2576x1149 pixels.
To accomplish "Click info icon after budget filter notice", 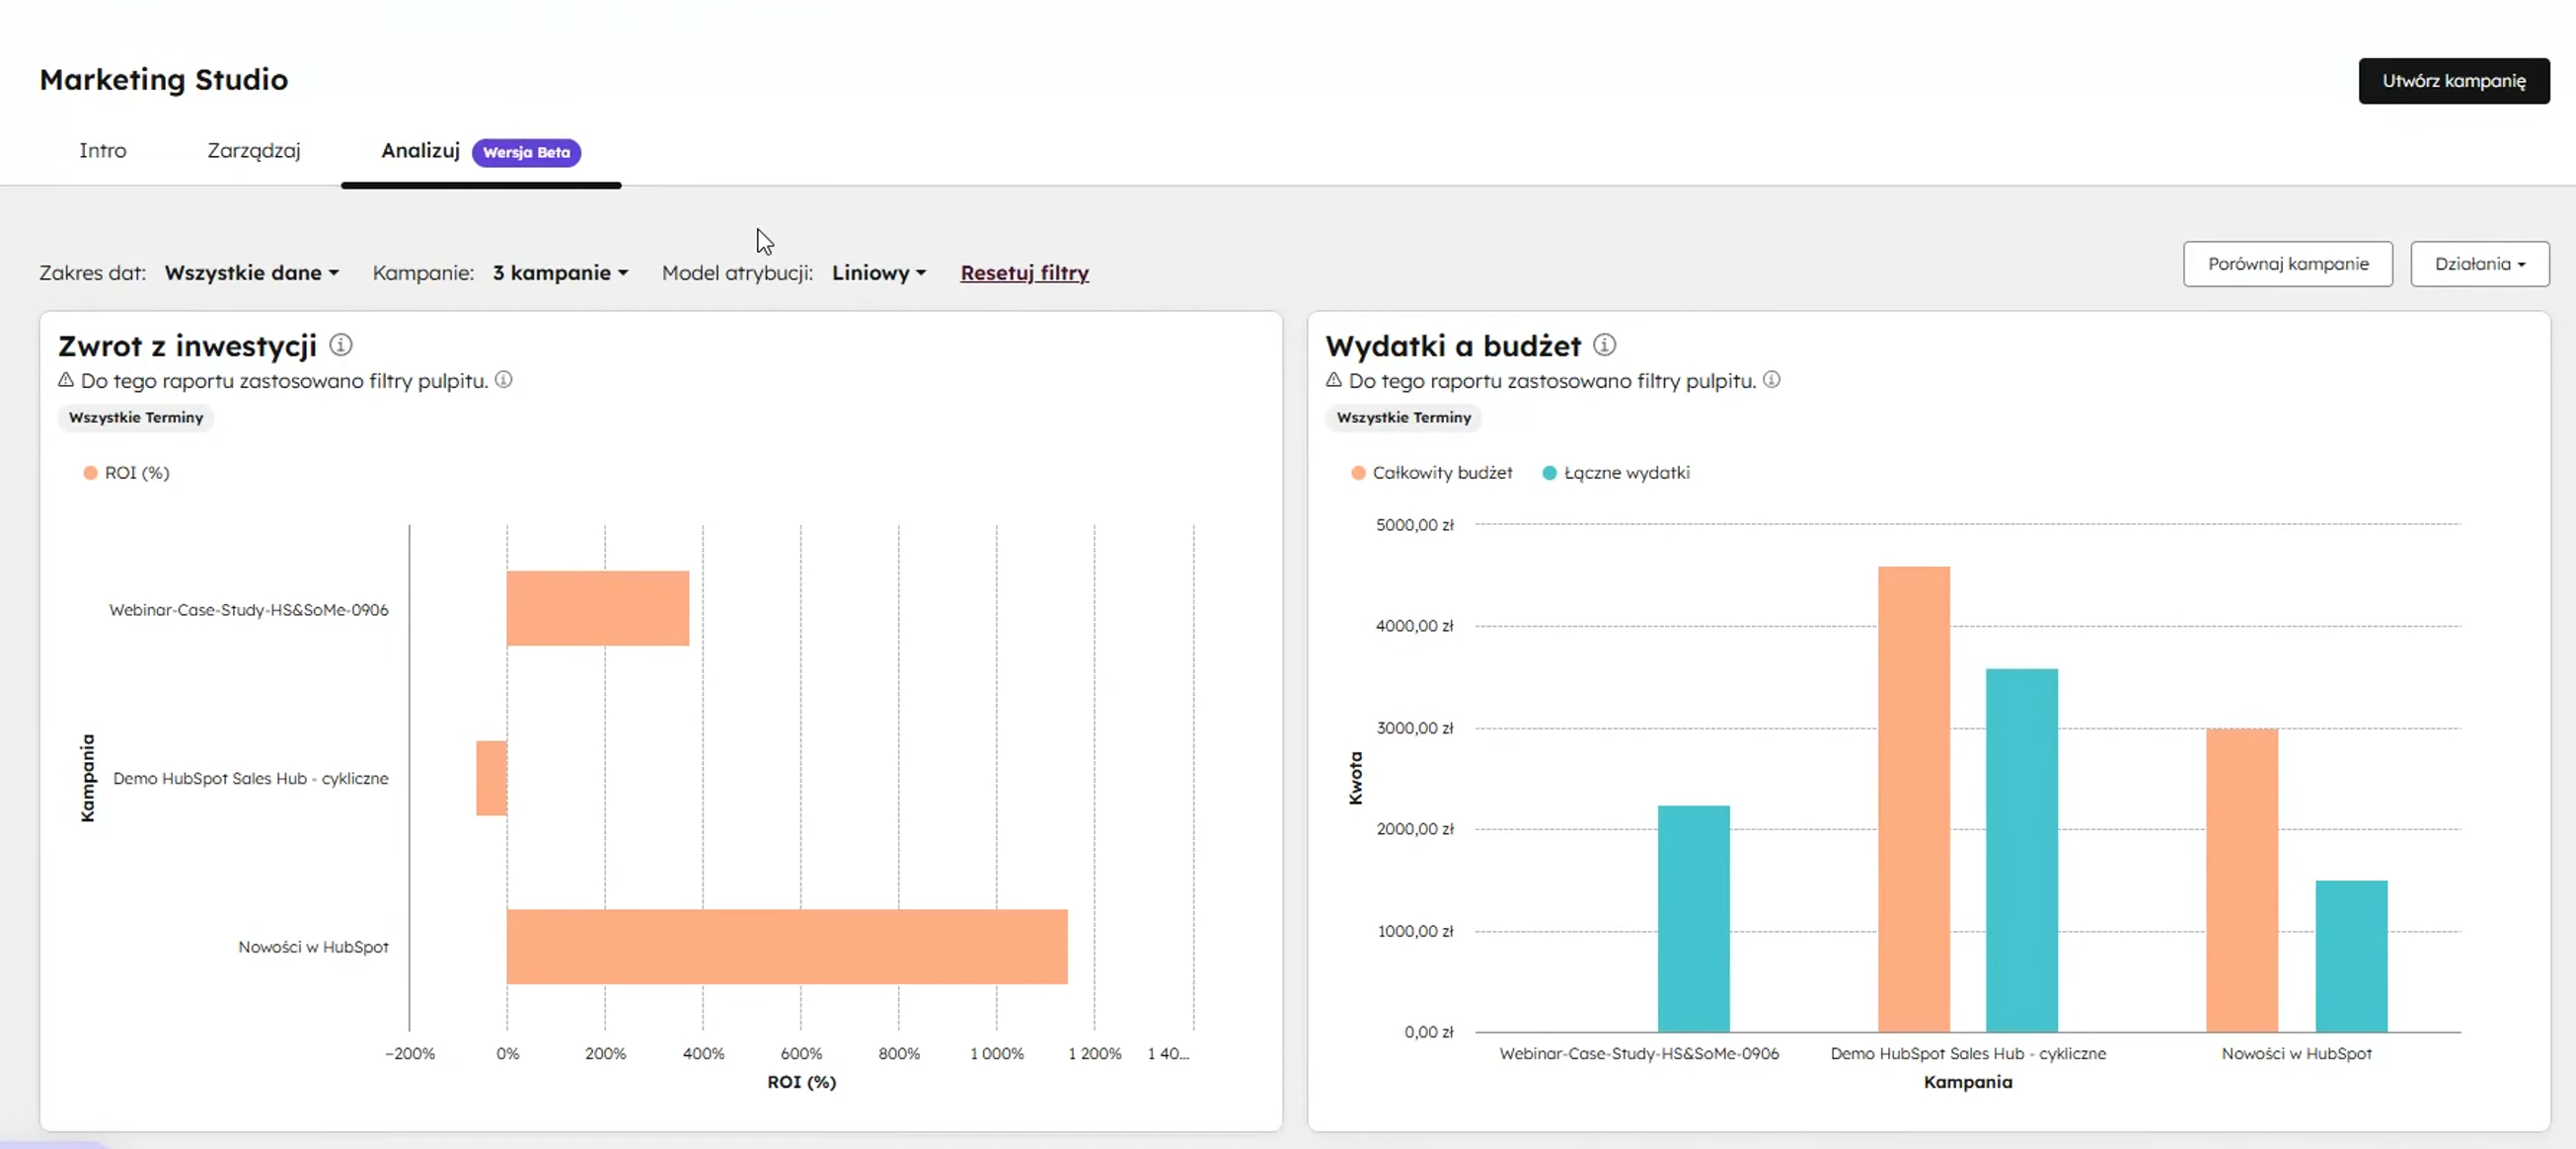I will (x=1771, y=380).
